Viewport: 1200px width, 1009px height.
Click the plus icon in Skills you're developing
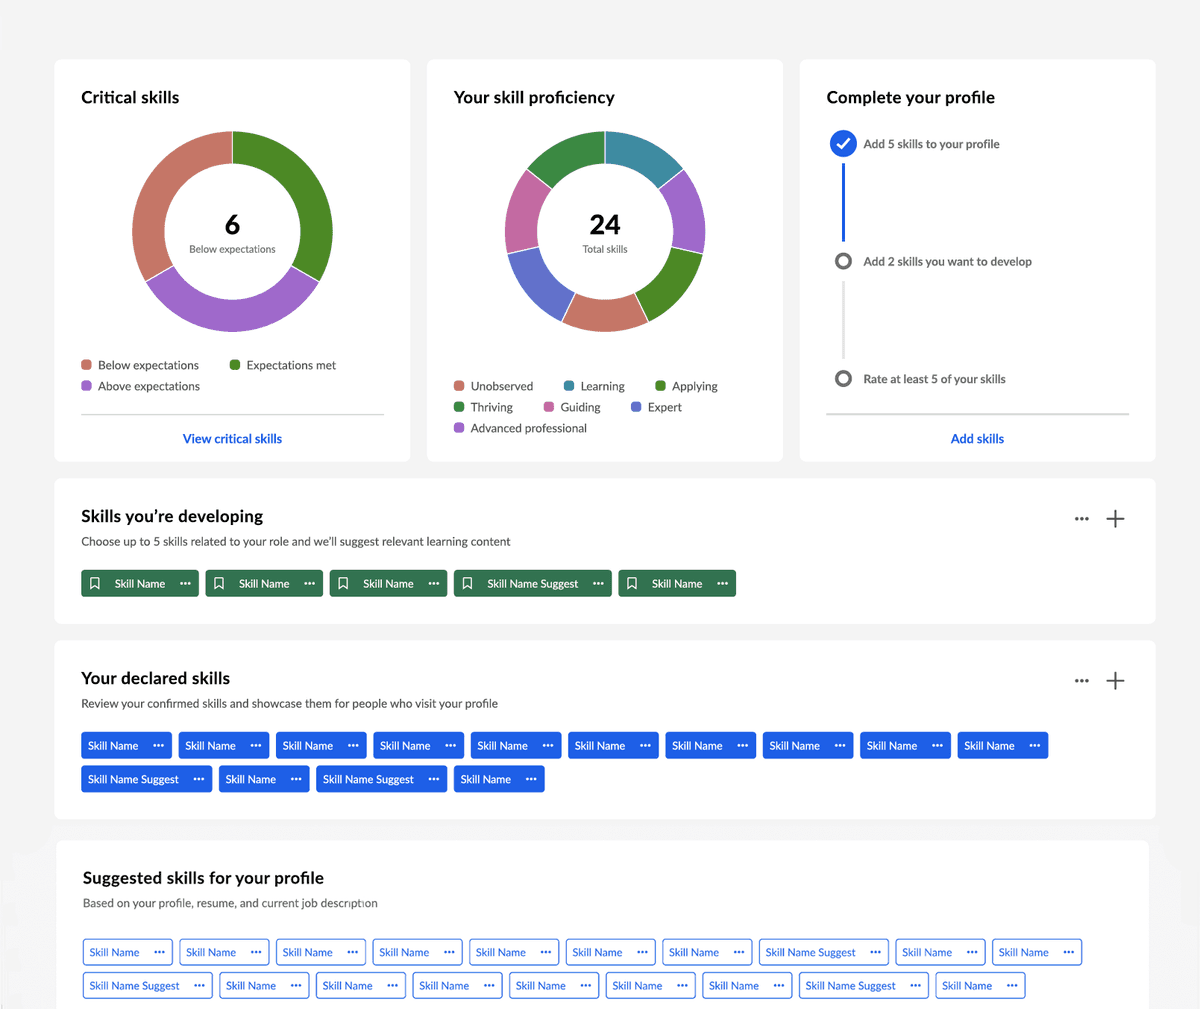point(1115,519)
